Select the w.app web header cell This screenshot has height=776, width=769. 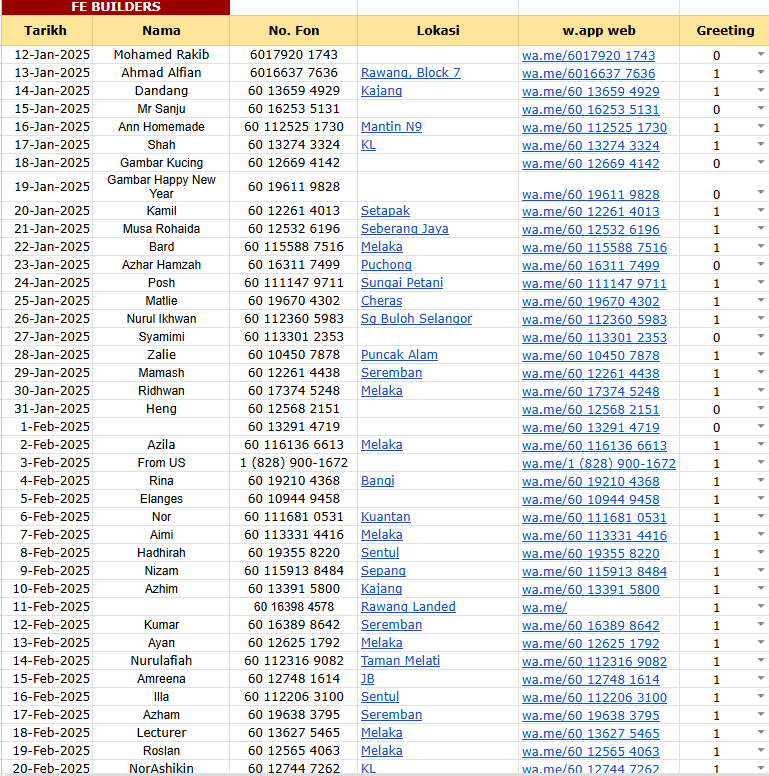598,30
